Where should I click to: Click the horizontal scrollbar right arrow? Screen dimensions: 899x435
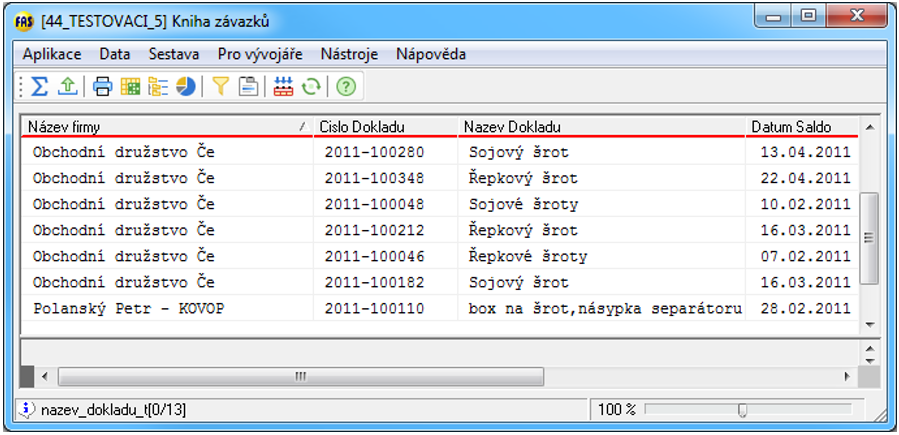pyautogui.click(x=847, y=377)
